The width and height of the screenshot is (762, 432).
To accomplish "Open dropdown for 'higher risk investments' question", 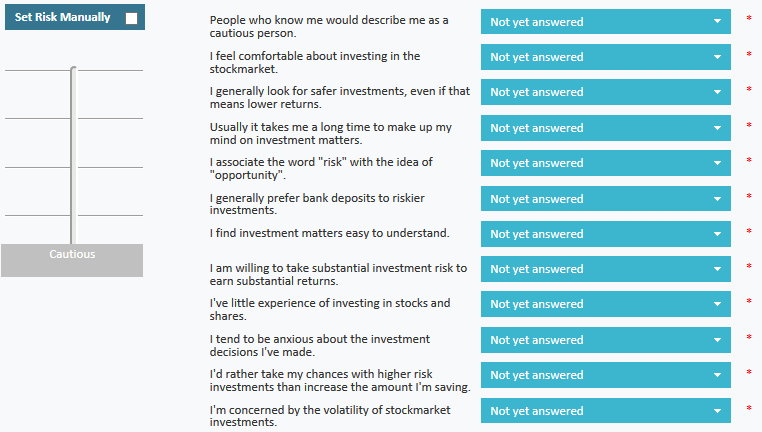I will tap(605, 375).
